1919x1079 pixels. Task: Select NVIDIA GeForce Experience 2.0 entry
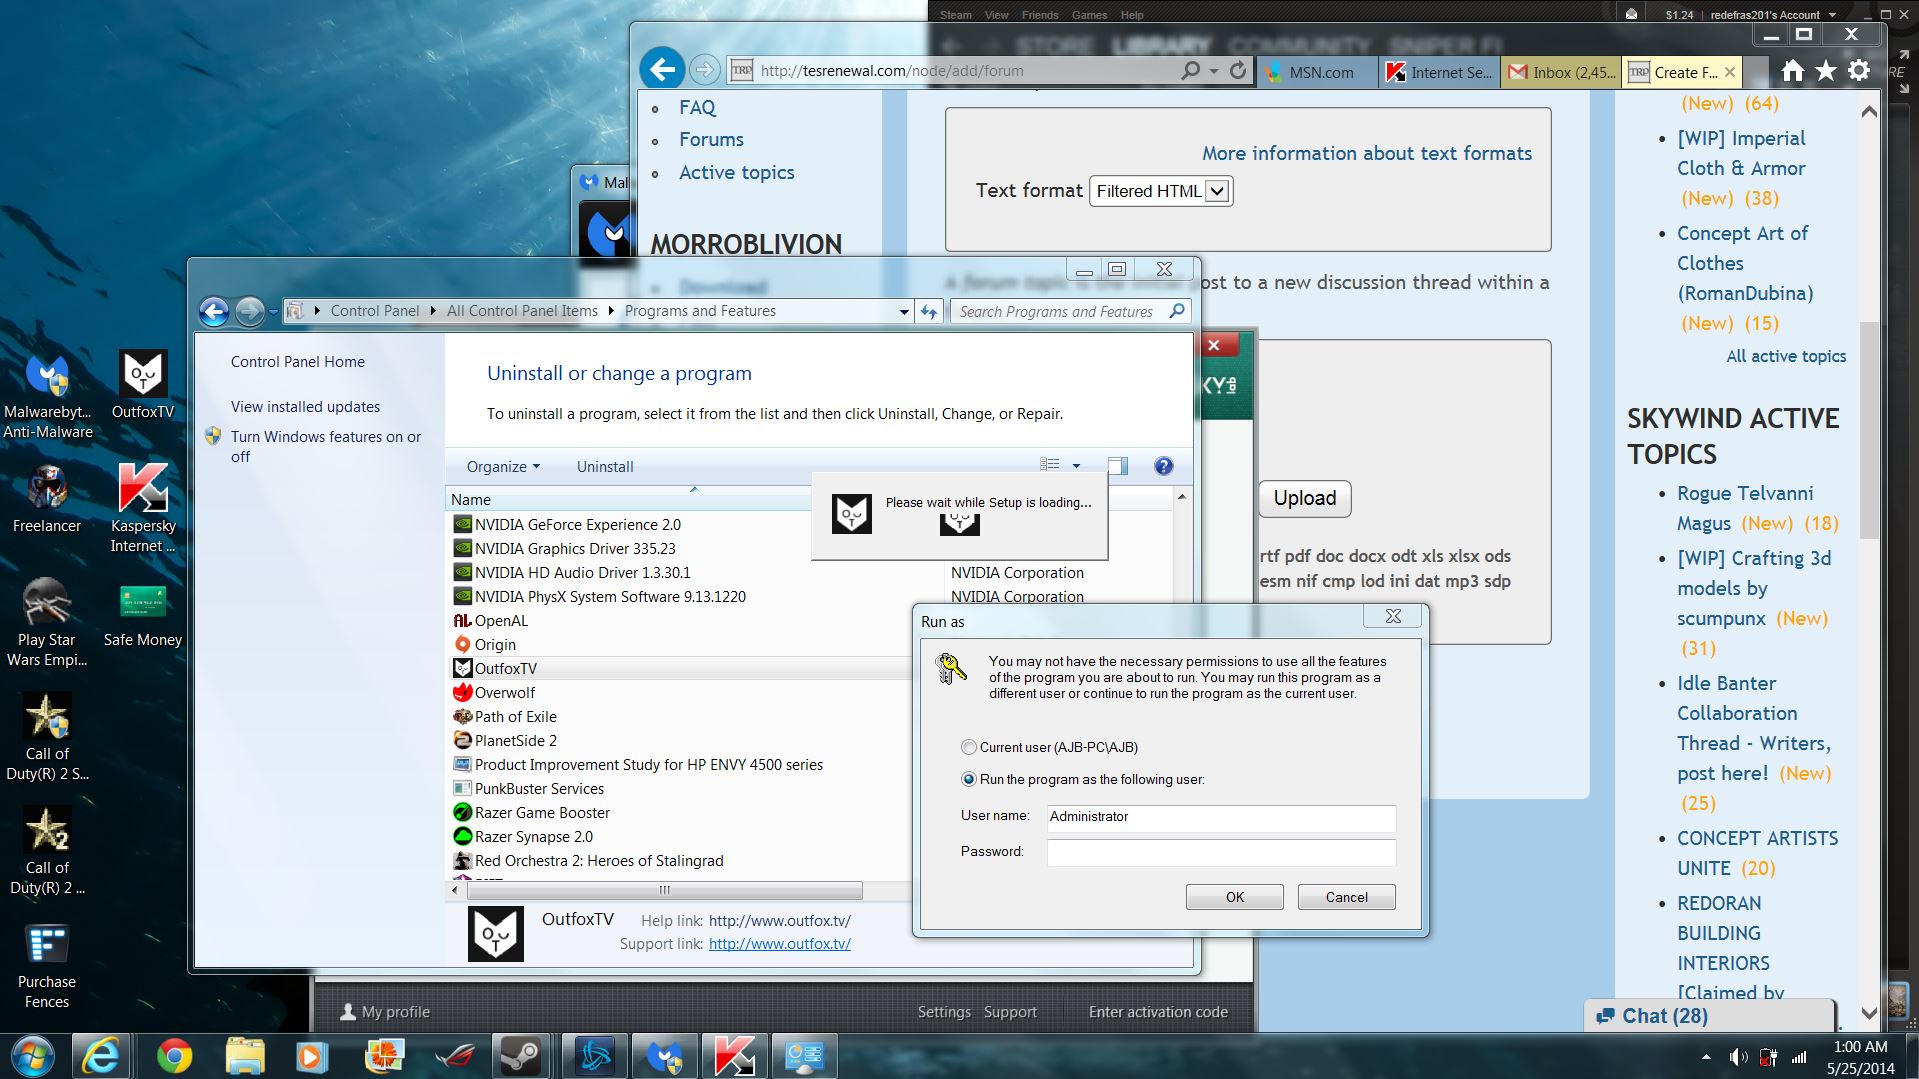[x=577, y=525]
